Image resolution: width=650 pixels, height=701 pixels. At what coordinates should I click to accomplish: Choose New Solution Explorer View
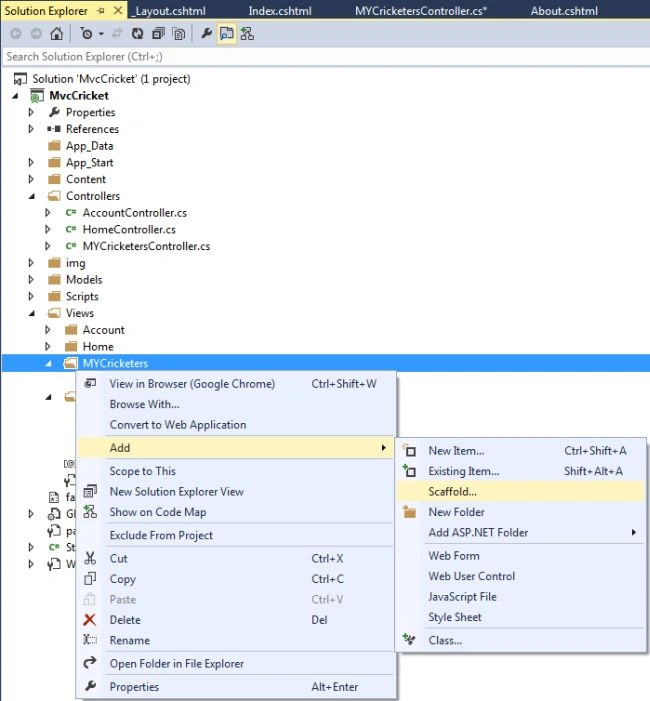pyautogui.click(x=237, y=492)
